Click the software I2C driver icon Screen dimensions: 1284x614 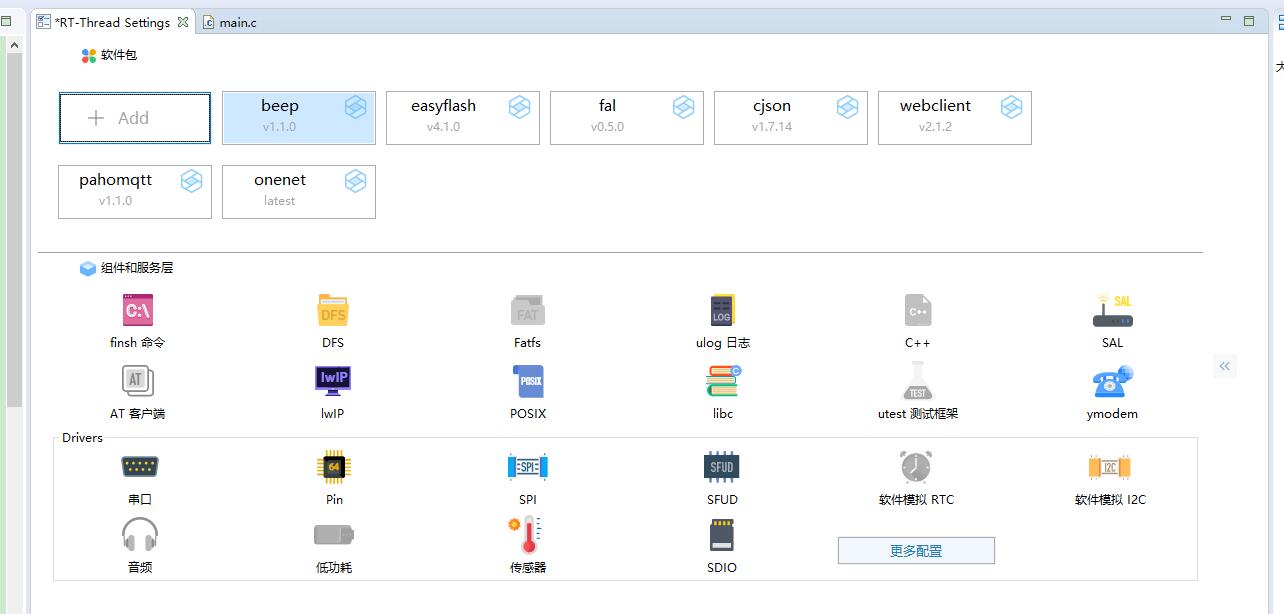coord(1110,467)
